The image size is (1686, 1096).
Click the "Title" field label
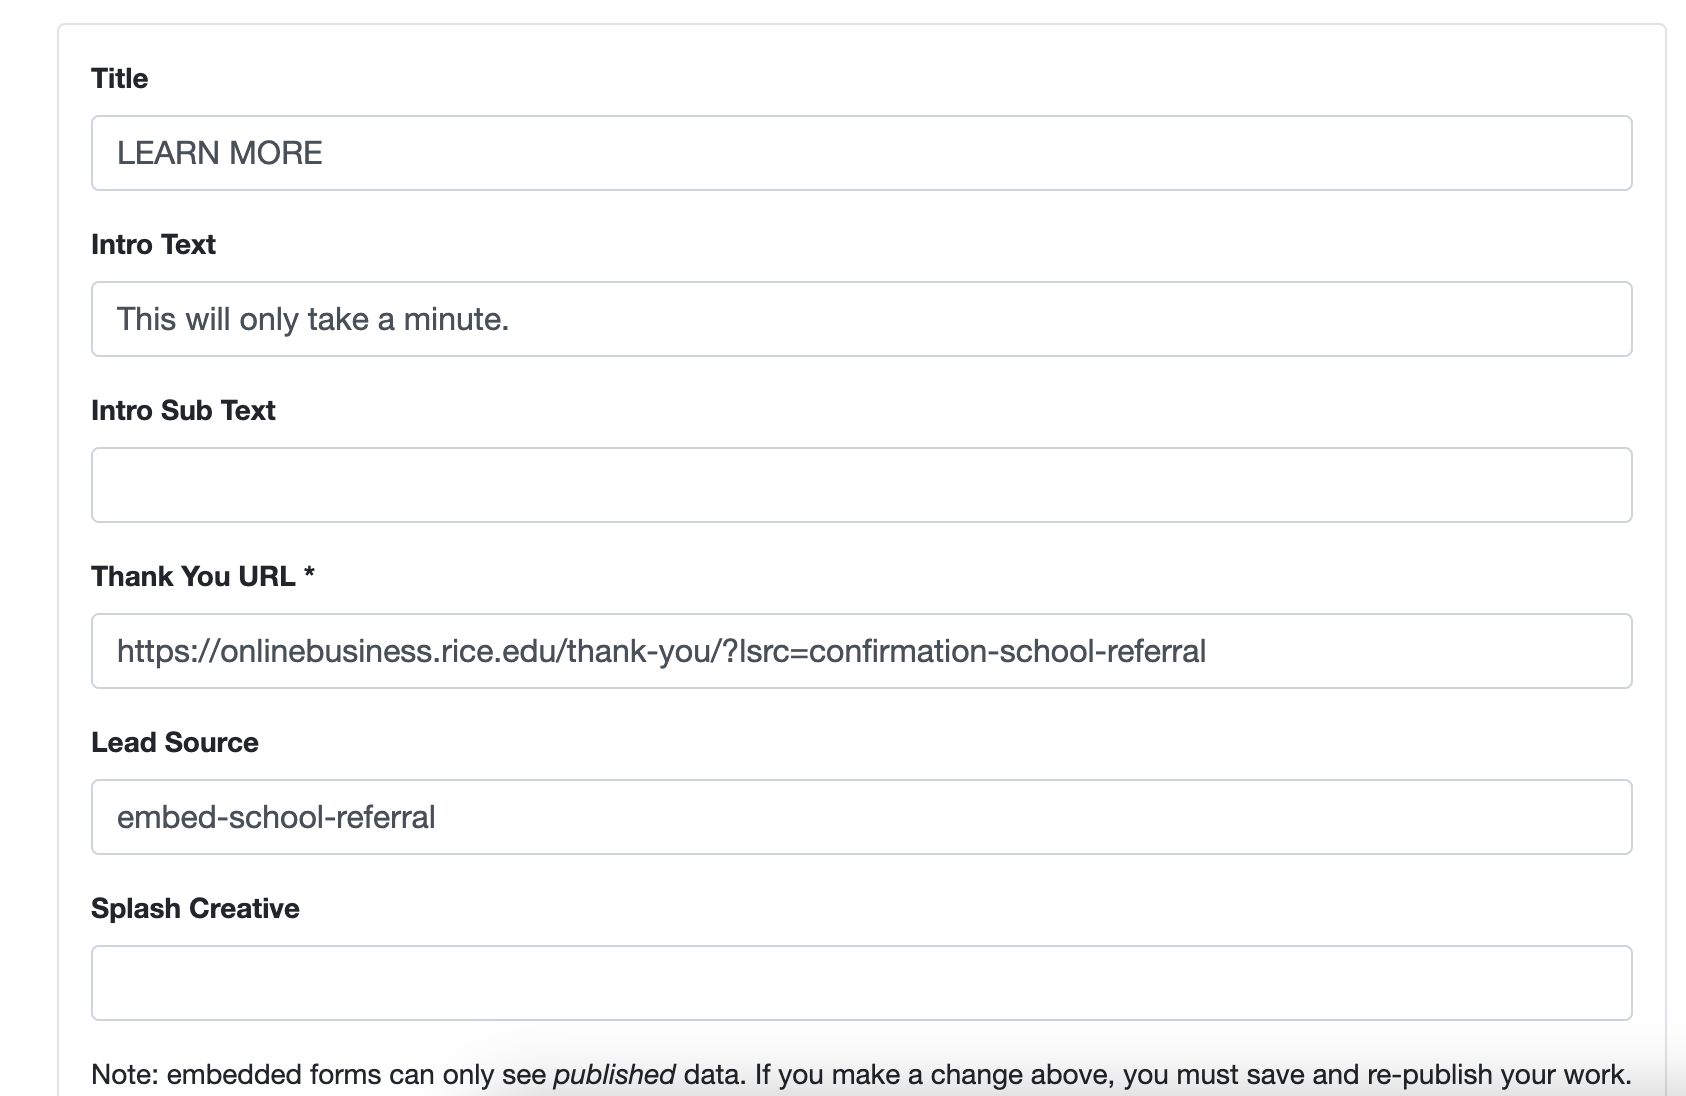119,79
